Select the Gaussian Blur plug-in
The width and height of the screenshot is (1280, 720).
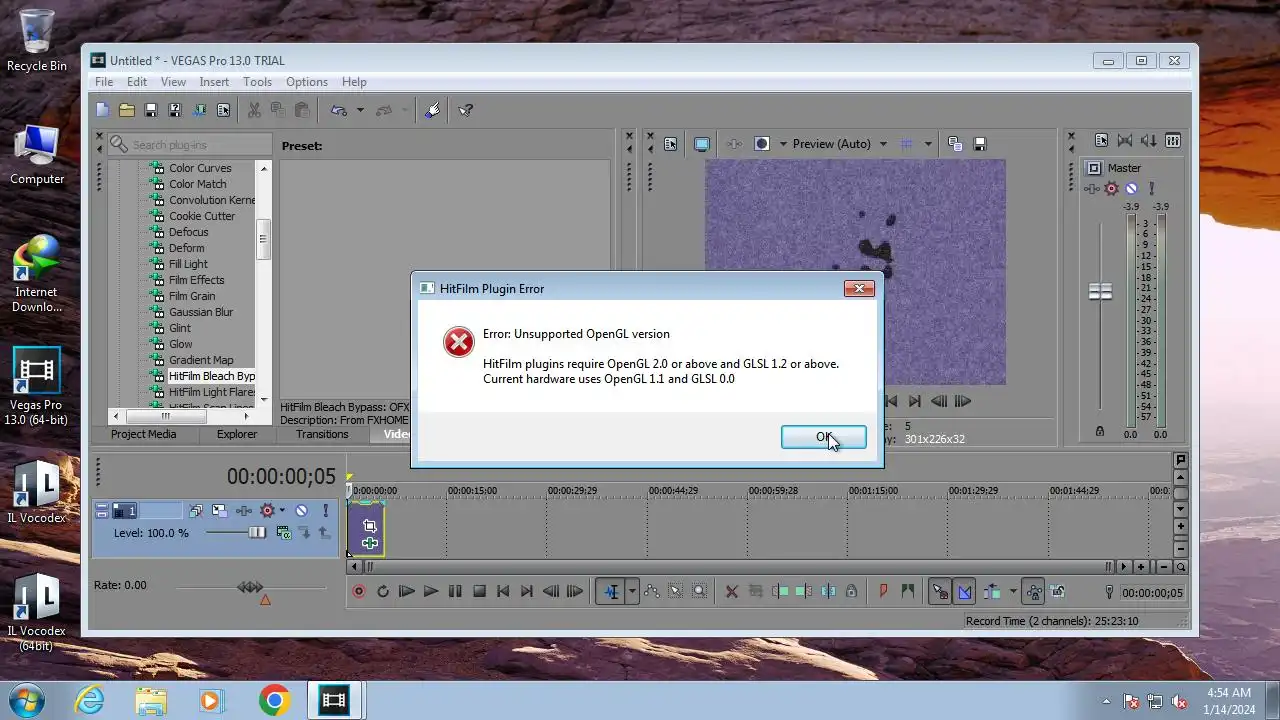(200, 312)
